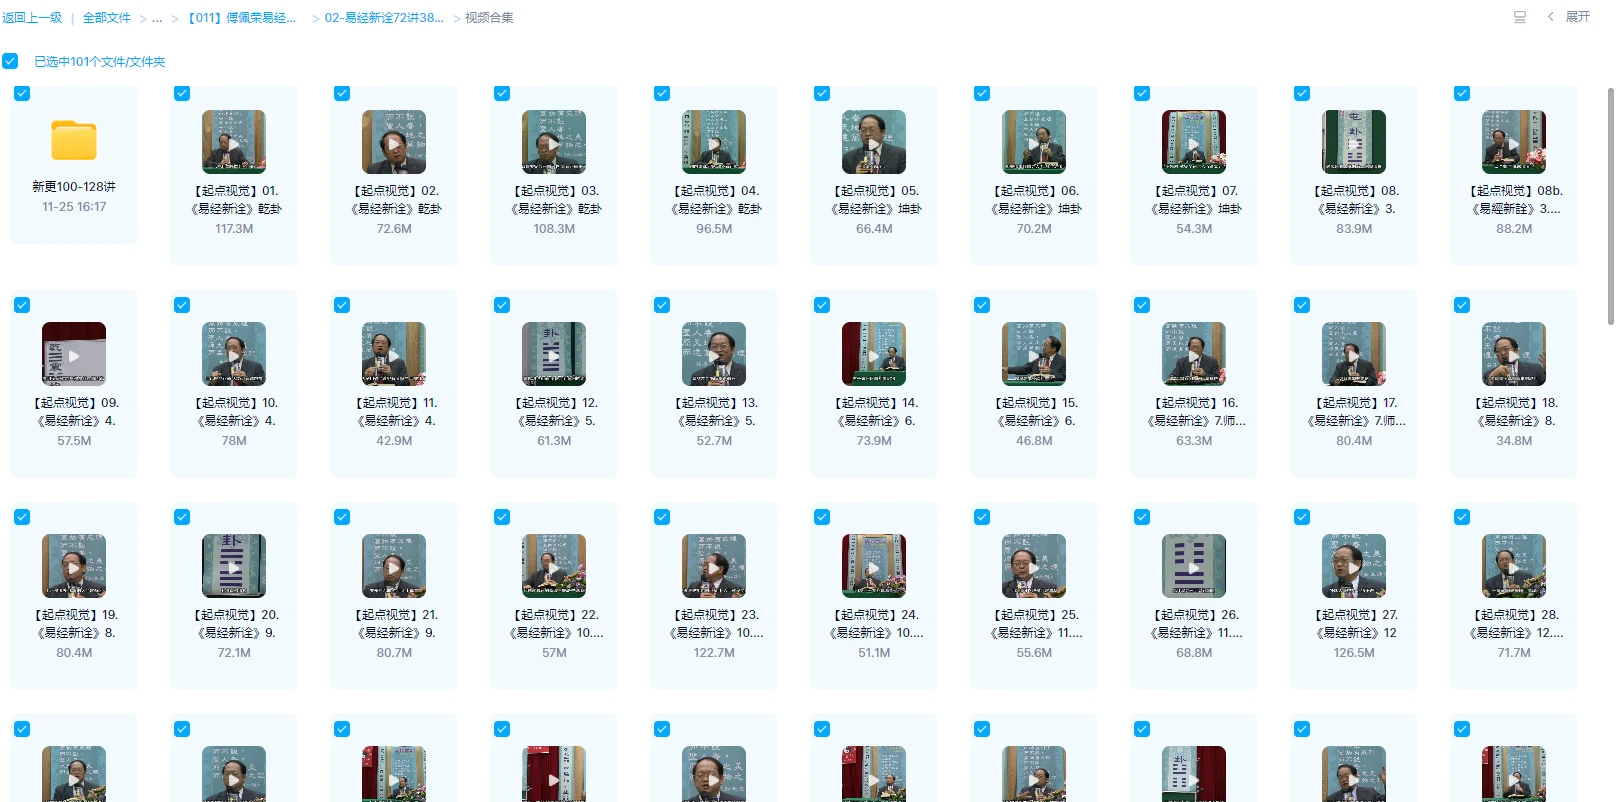Click the folder date 11-25 16:17
The height and width of the screenshot is (802, 1618).
pyautogui.click(x=74, y=207)
